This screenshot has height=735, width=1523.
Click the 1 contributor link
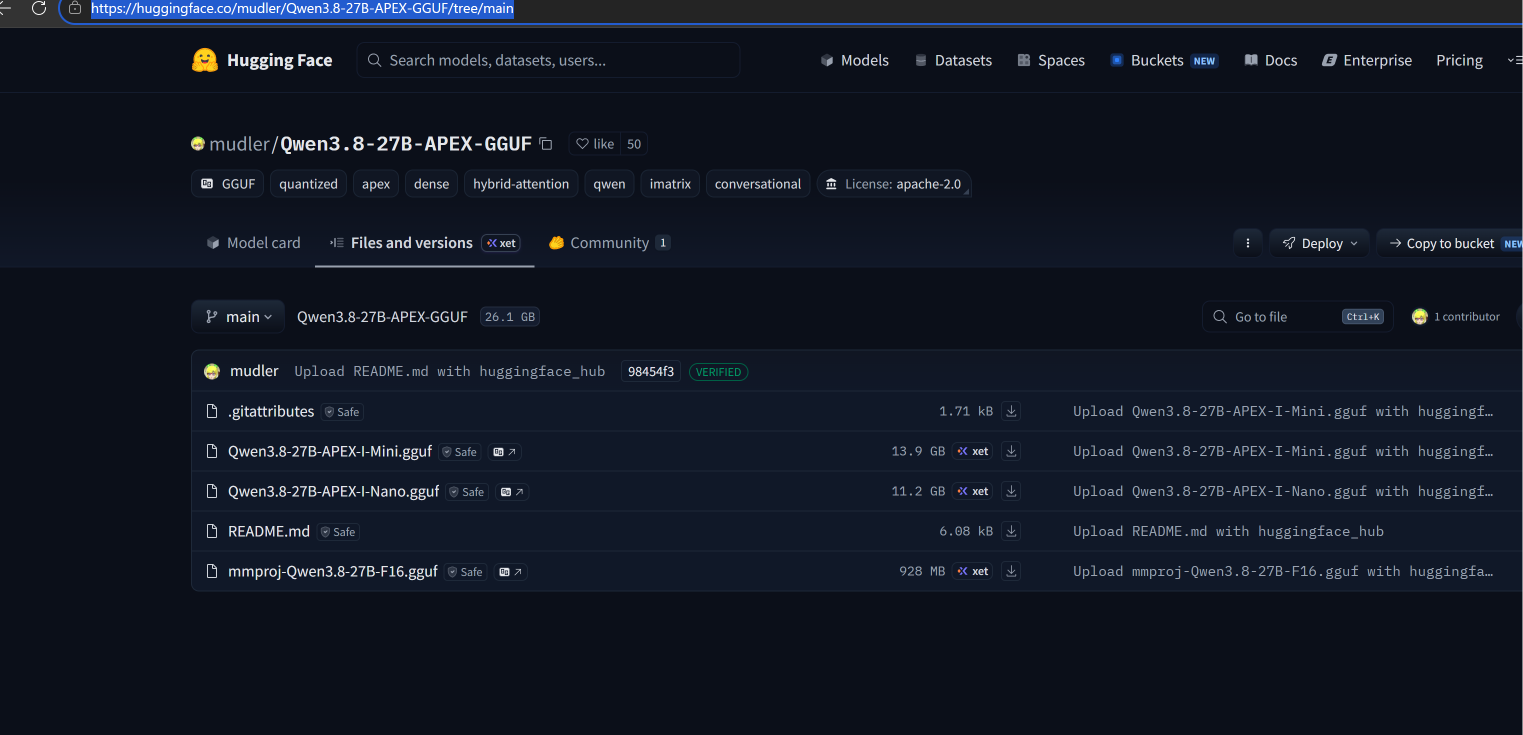[x=1466, y=316]
